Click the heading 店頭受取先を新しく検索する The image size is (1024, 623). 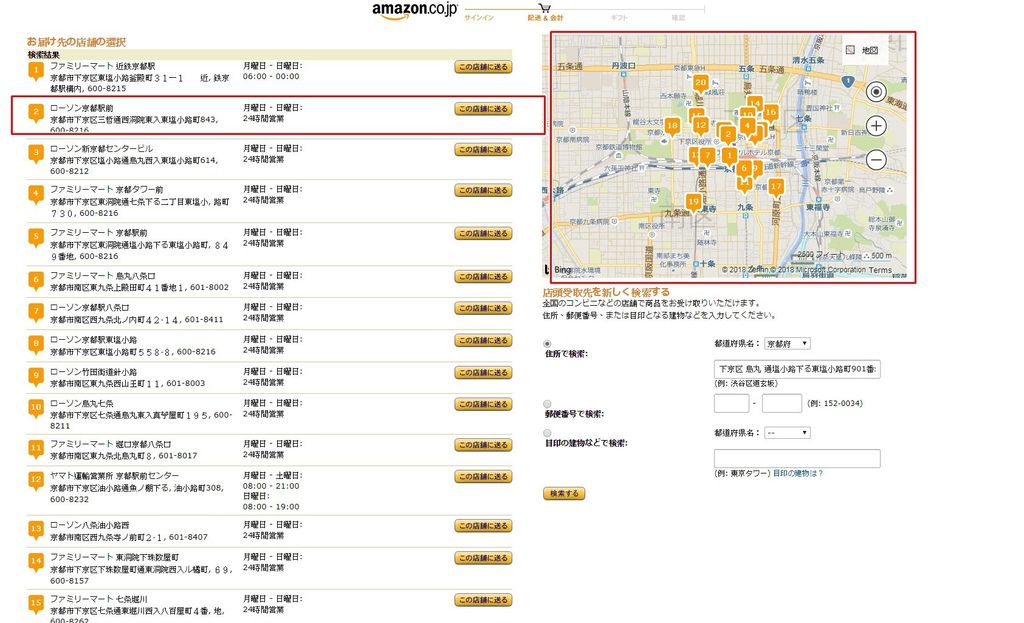[606, 292]
